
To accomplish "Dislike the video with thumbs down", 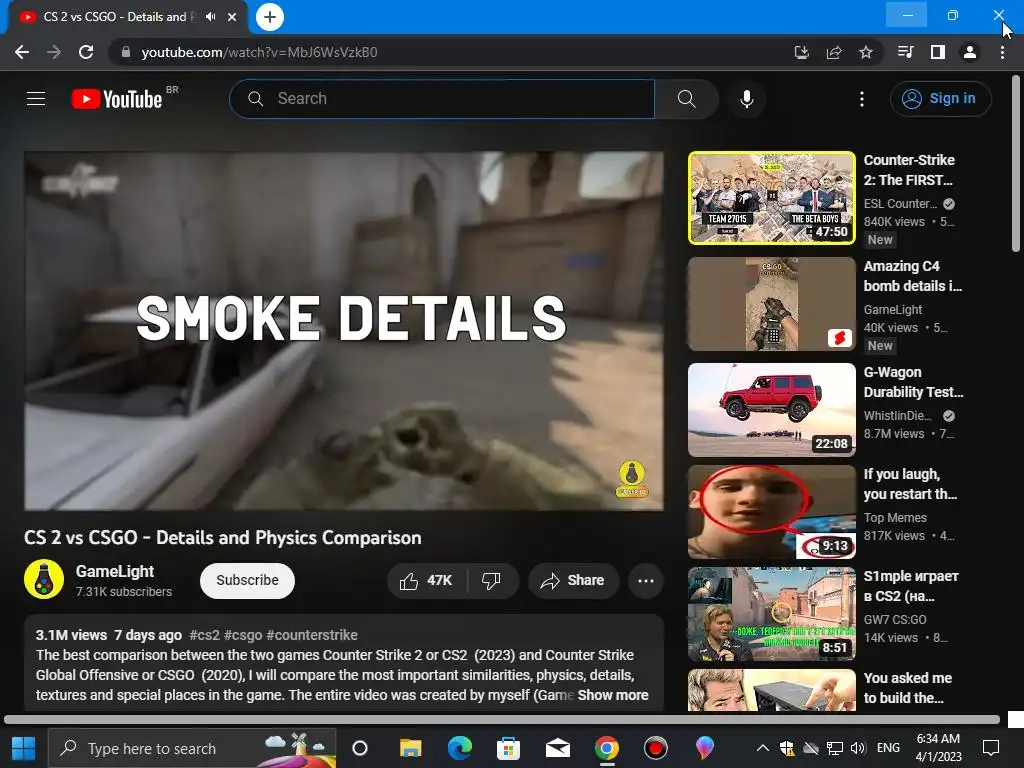I will click(491, 581).
